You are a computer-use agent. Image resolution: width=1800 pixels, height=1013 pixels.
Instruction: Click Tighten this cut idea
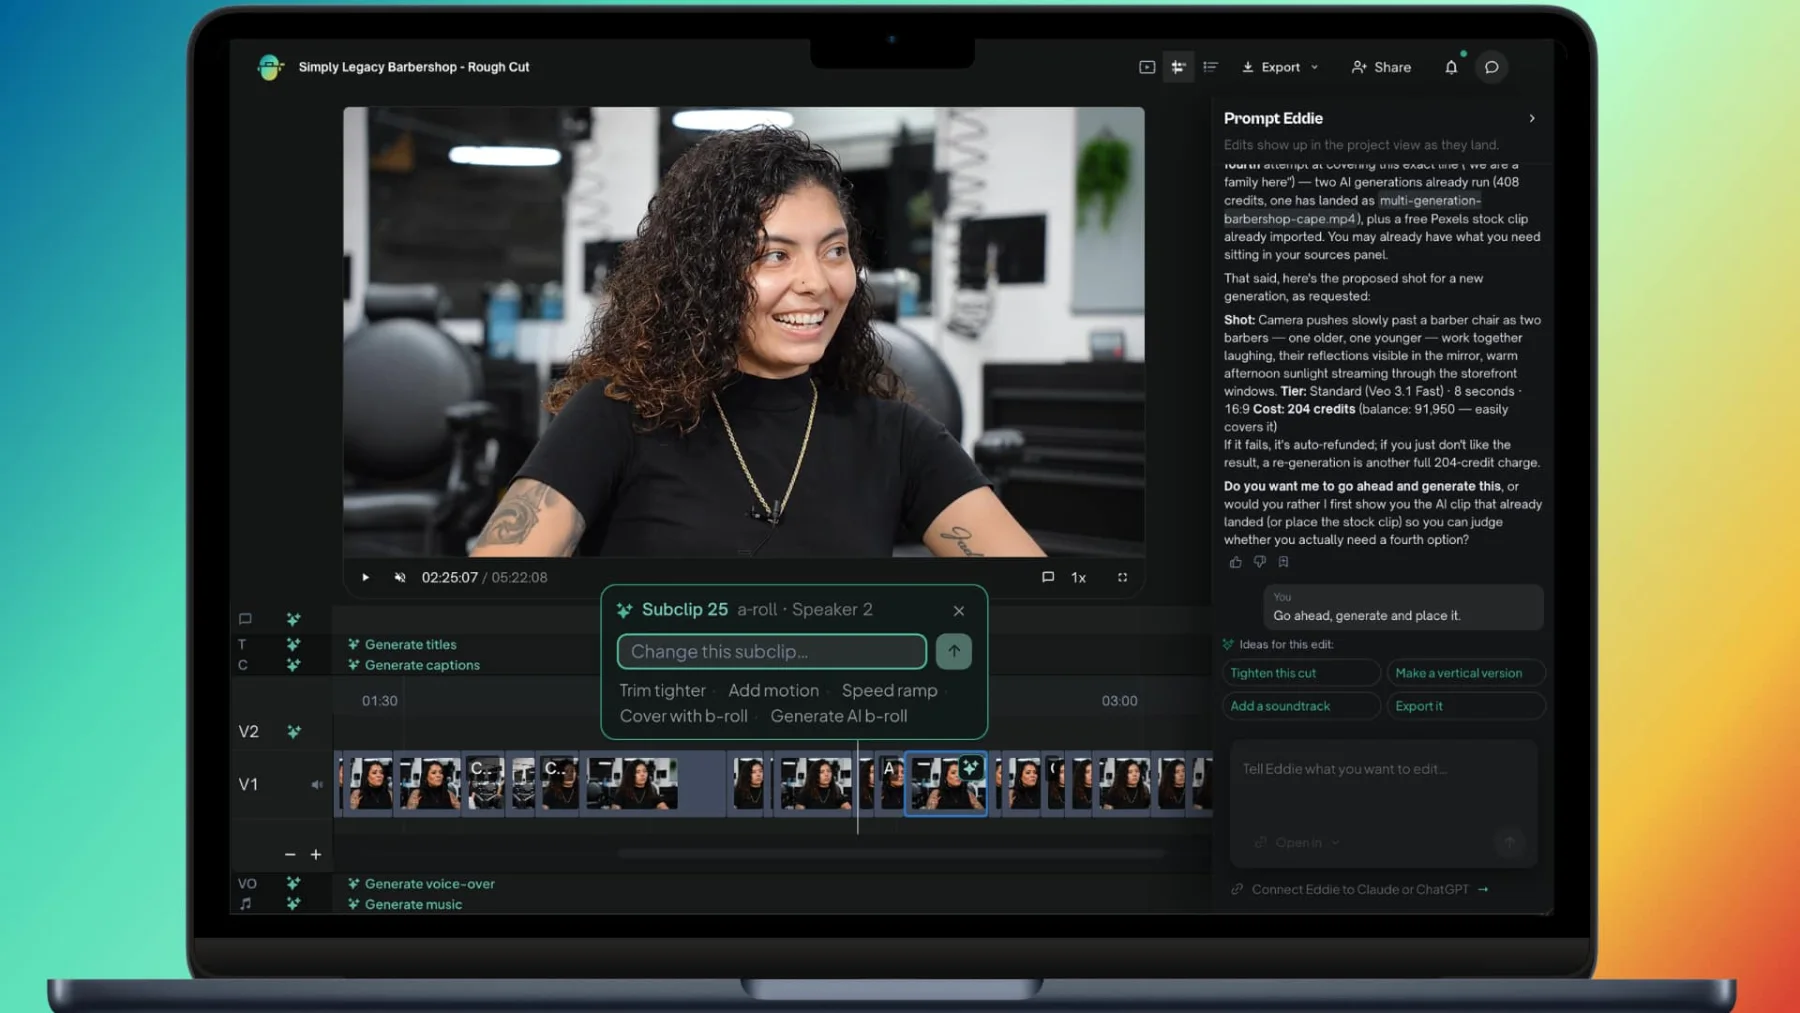coord(1301,673)
